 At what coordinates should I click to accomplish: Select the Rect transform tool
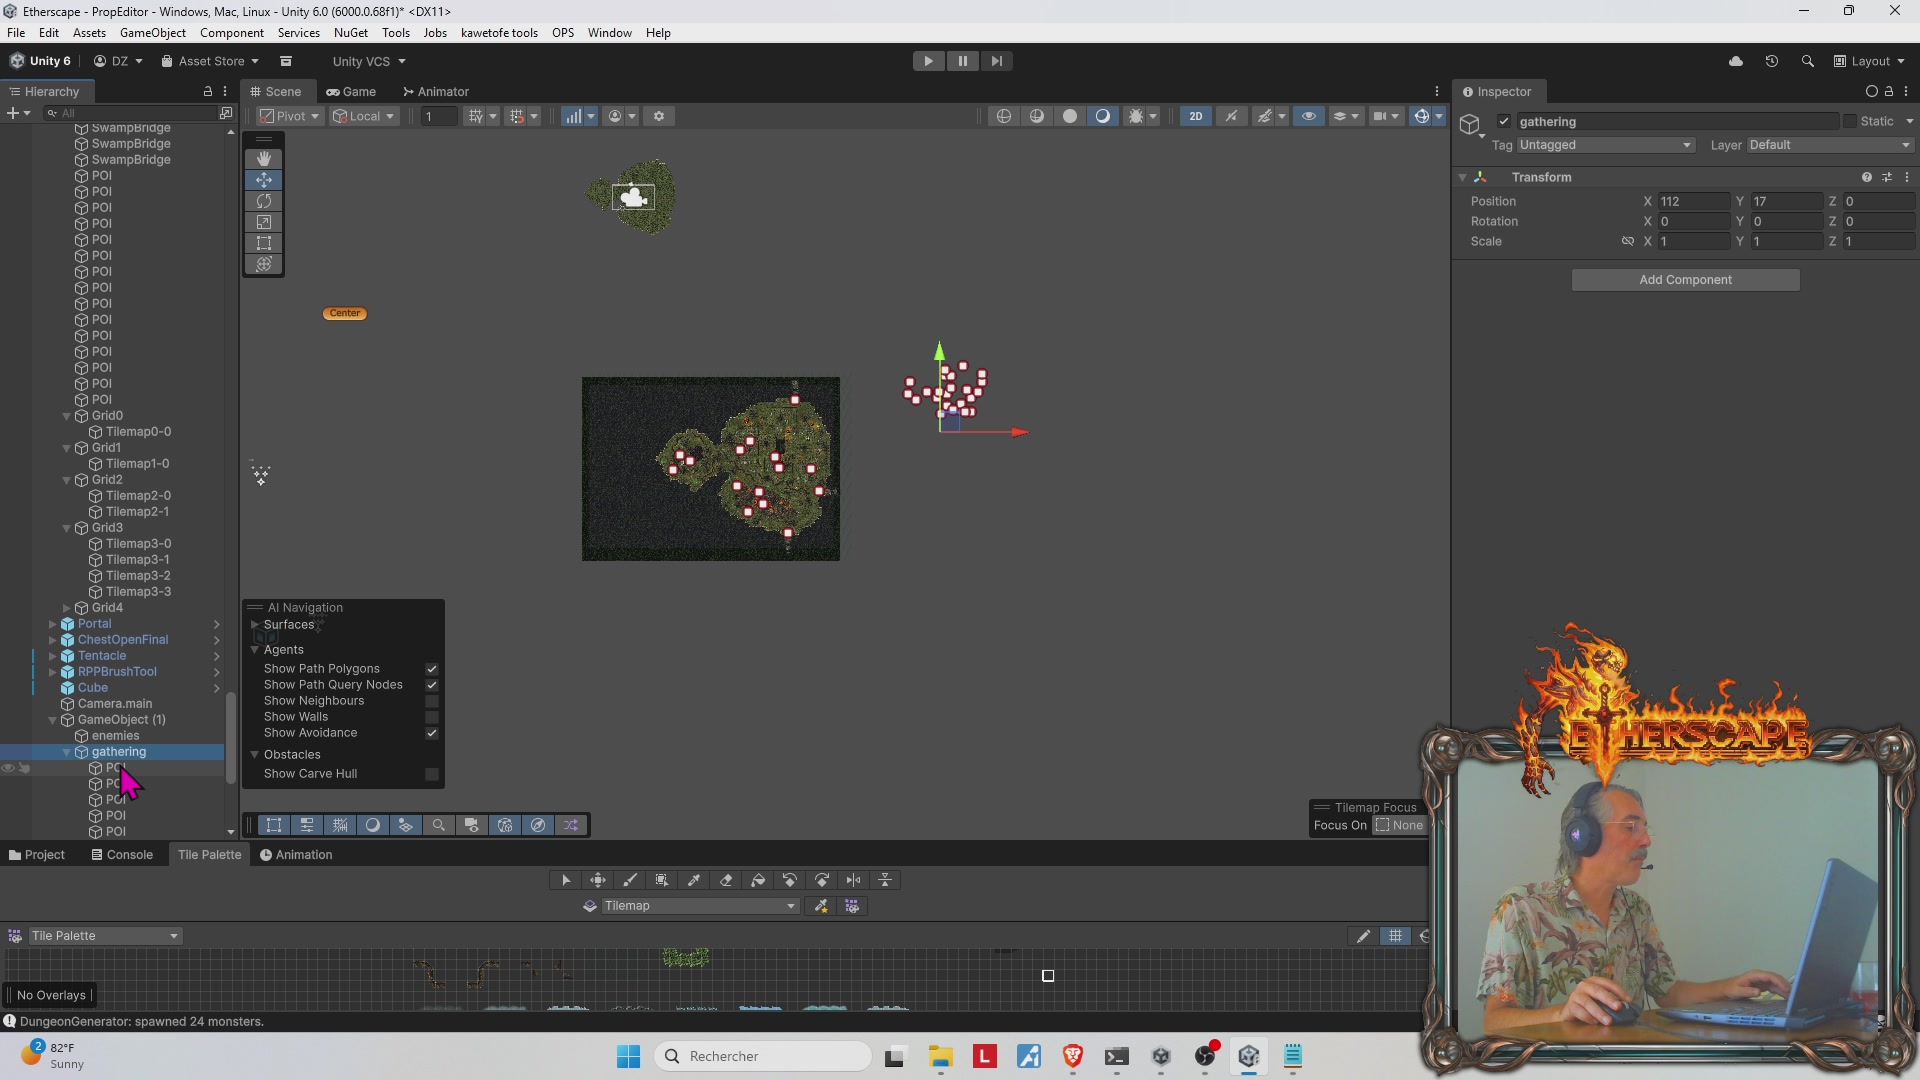[264, 243]
